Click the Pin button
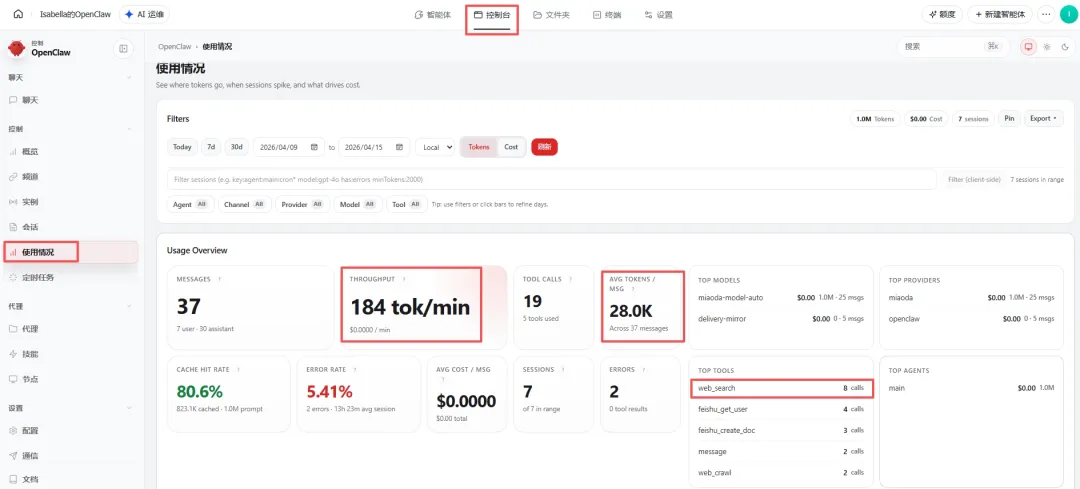Viewport: 1080px width, 489px height. click(1009, 118)
